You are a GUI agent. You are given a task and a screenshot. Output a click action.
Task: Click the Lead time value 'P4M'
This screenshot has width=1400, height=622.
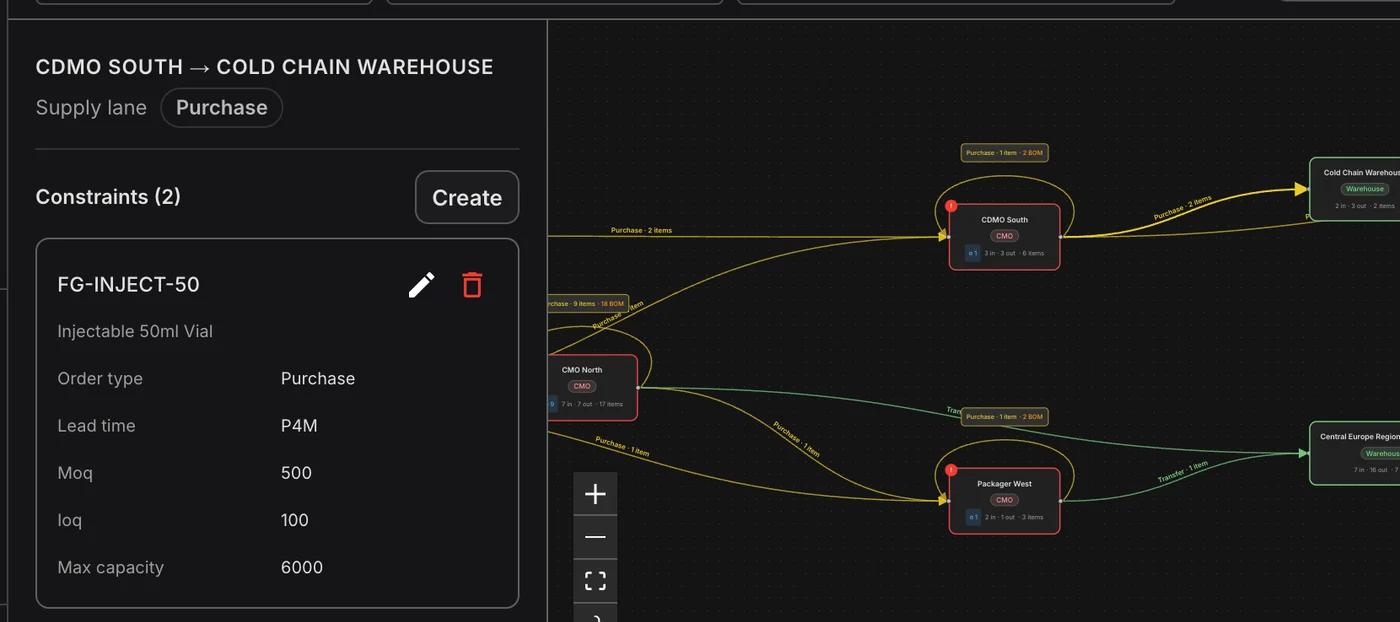point(299,426)
